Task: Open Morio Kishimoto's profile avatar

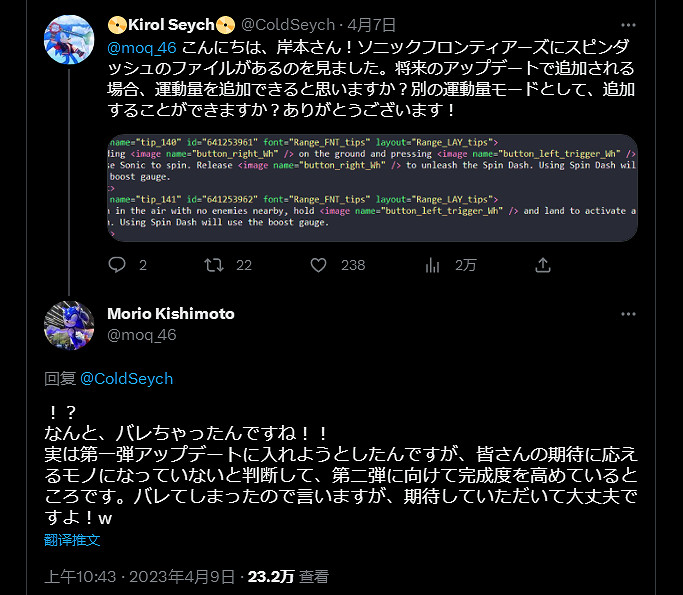Action: [69, 324]
